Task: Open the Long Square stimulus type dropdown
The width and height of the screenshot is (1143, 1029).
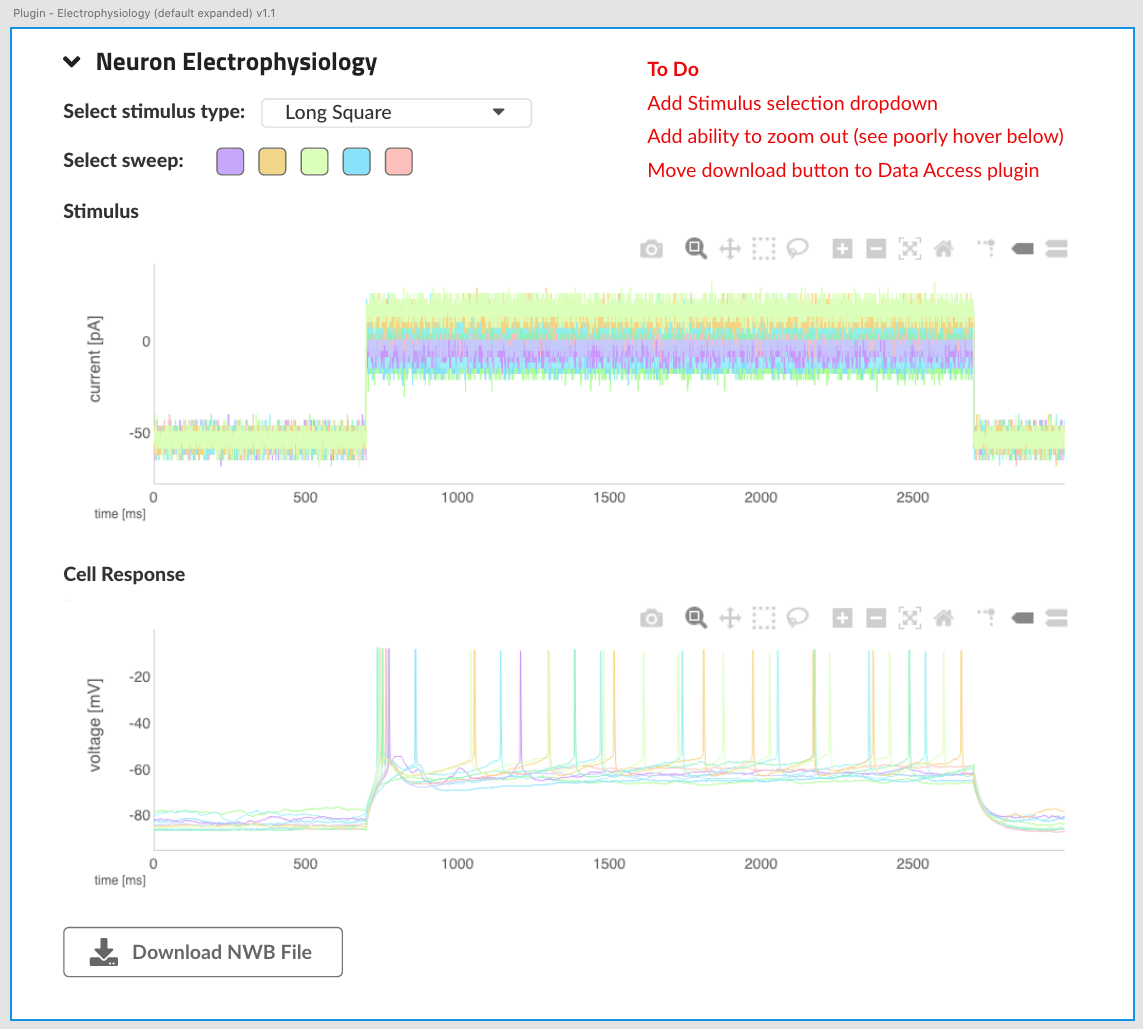Action: (396, 113)
